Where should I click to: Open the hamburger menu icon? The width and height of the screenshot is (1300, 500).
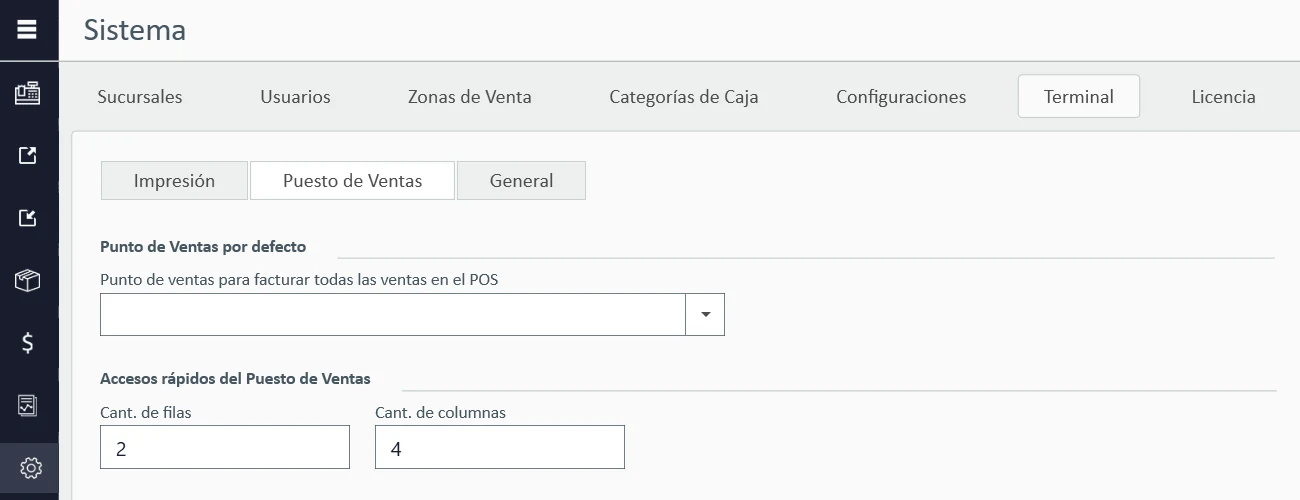click(x=28, y=29)
